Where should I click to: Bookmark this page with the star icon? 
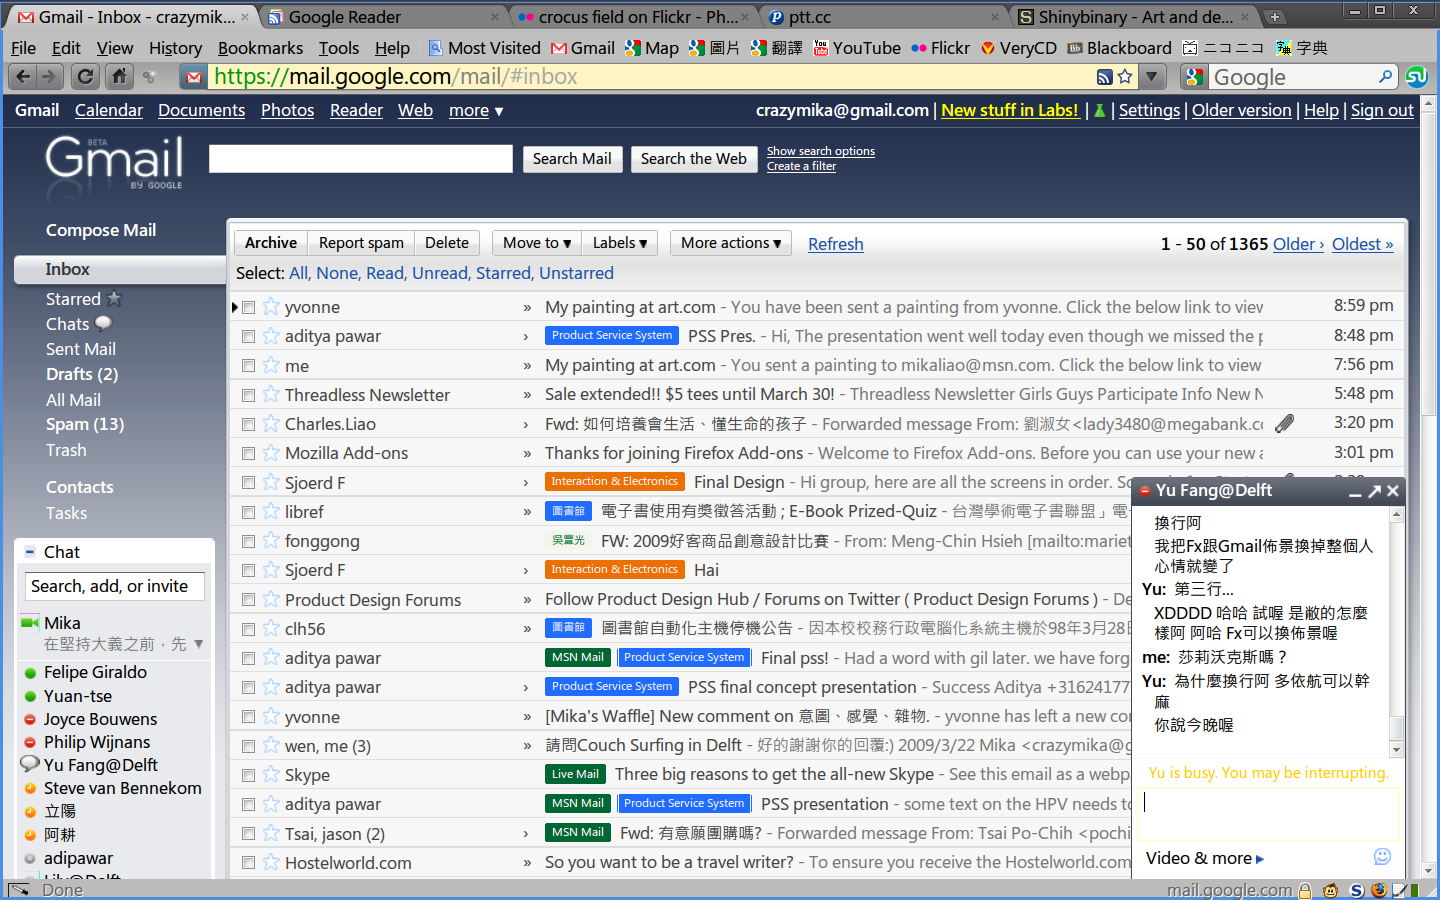[1125, 77]
